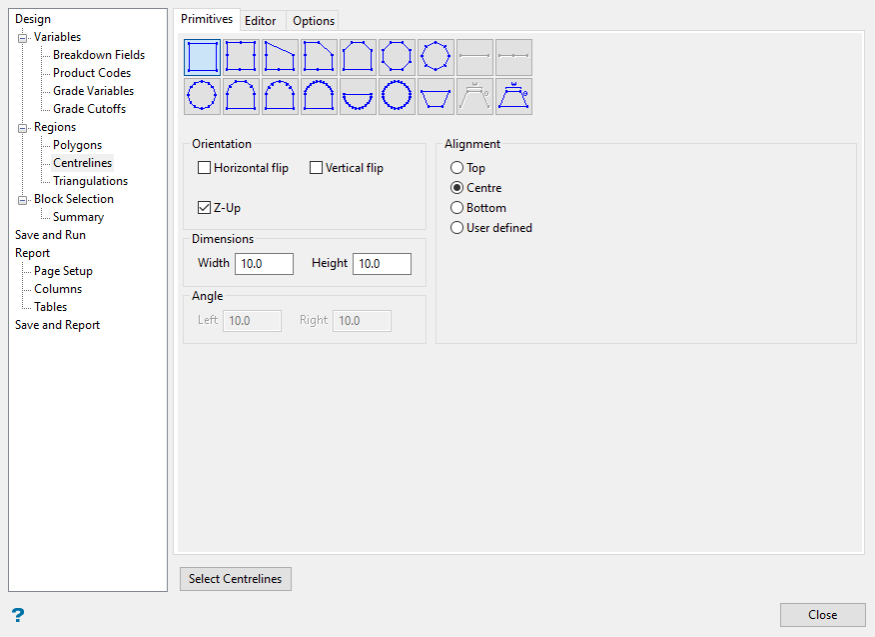
Task: Select the blue trapezoid with W angle icon
Action: pyautogui.click(x=514, y=96)
